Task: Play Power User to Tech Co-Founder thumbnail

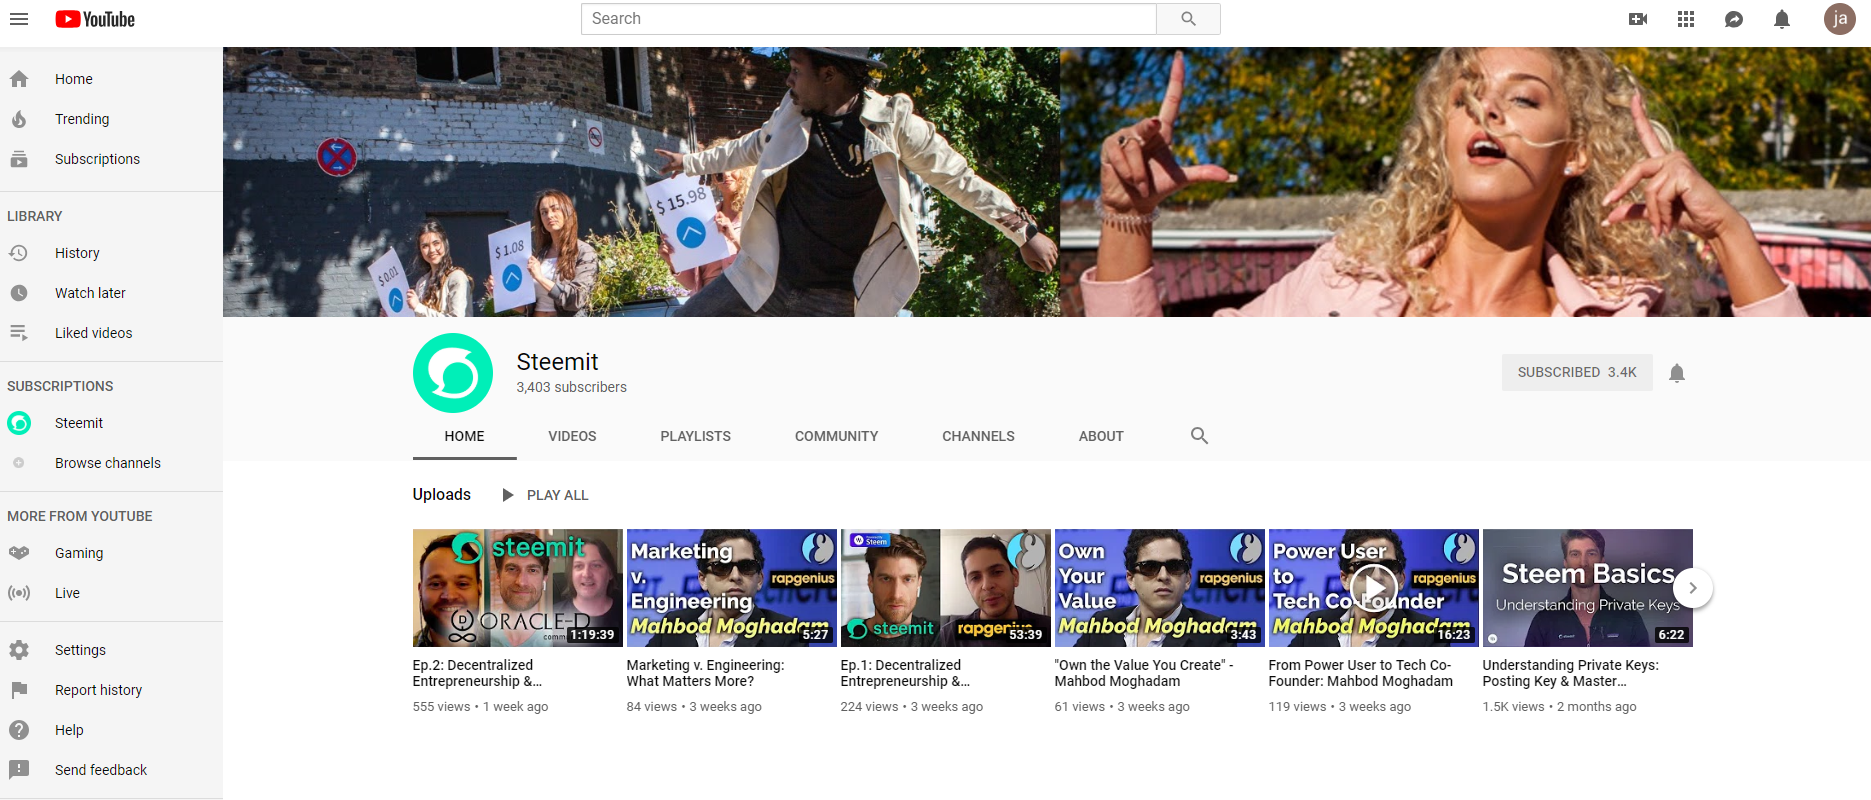Action: coord(1373,588)
